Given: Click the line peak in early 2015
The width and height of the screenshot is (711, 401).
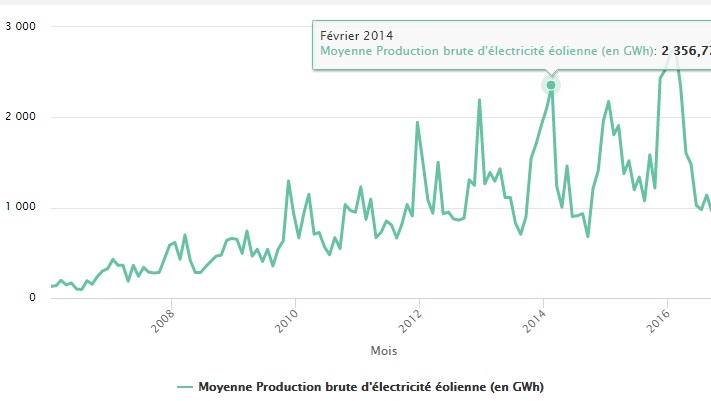Looking at the screenshot, I should coord(608,102).
